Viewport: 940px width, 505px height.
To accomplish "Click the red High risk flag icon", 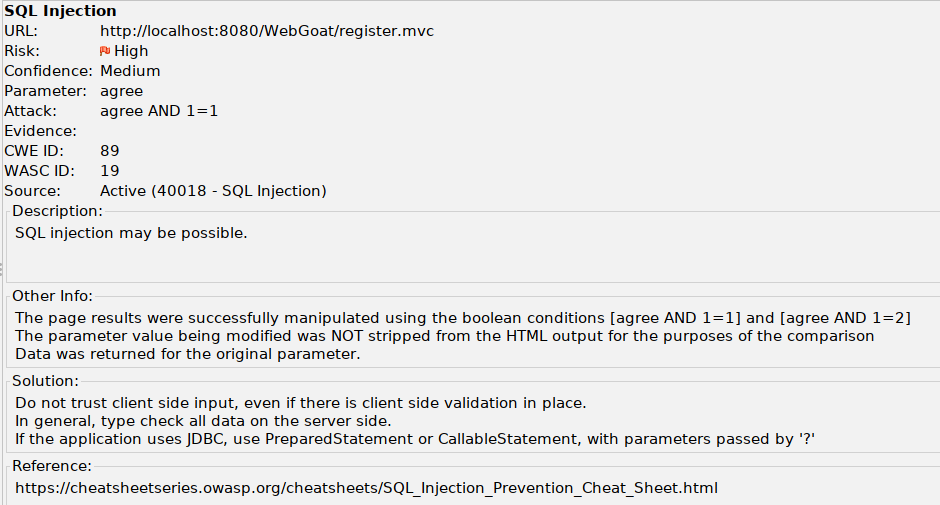I will point(105,51).
